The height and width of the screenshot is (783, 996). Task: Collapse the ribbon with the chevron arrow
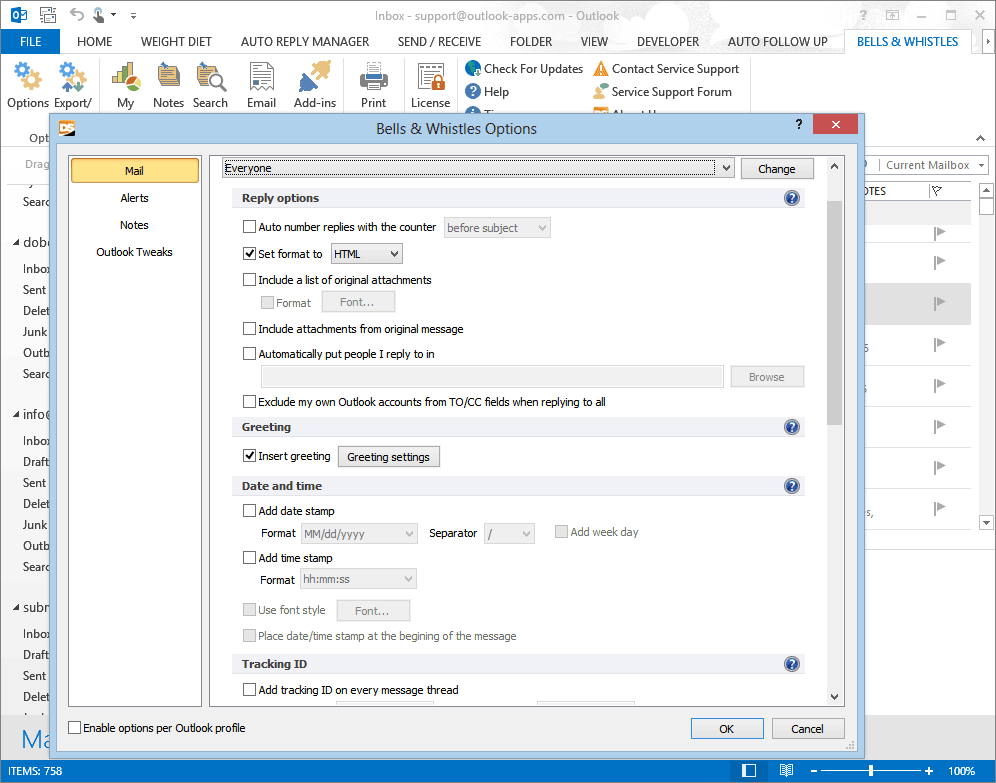[x=980, y=138]
